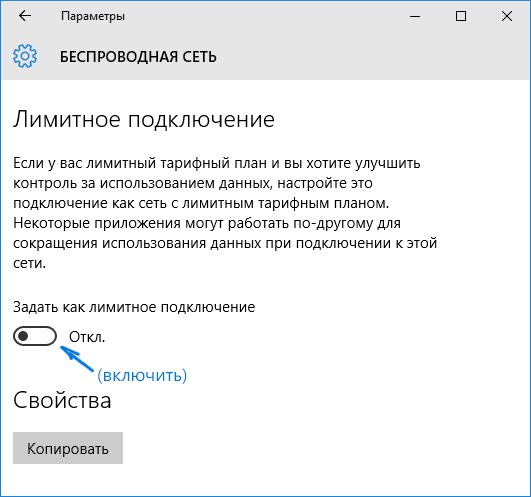
Task: Enable the лимитное подключение toggle switch
Action: click(35, 336)
